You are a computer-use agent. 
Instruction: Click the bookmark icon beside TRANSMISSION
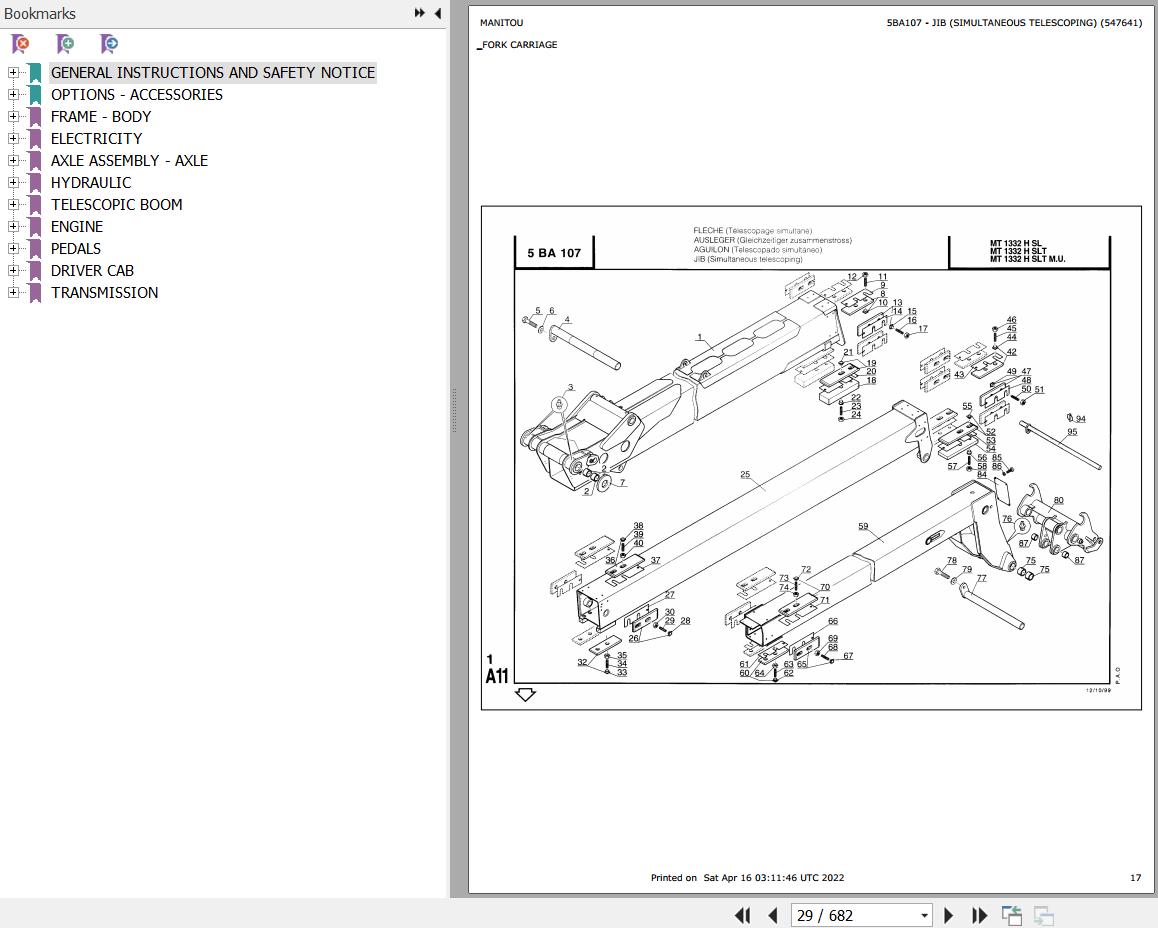pyautogui.click(x=35, y=293)
